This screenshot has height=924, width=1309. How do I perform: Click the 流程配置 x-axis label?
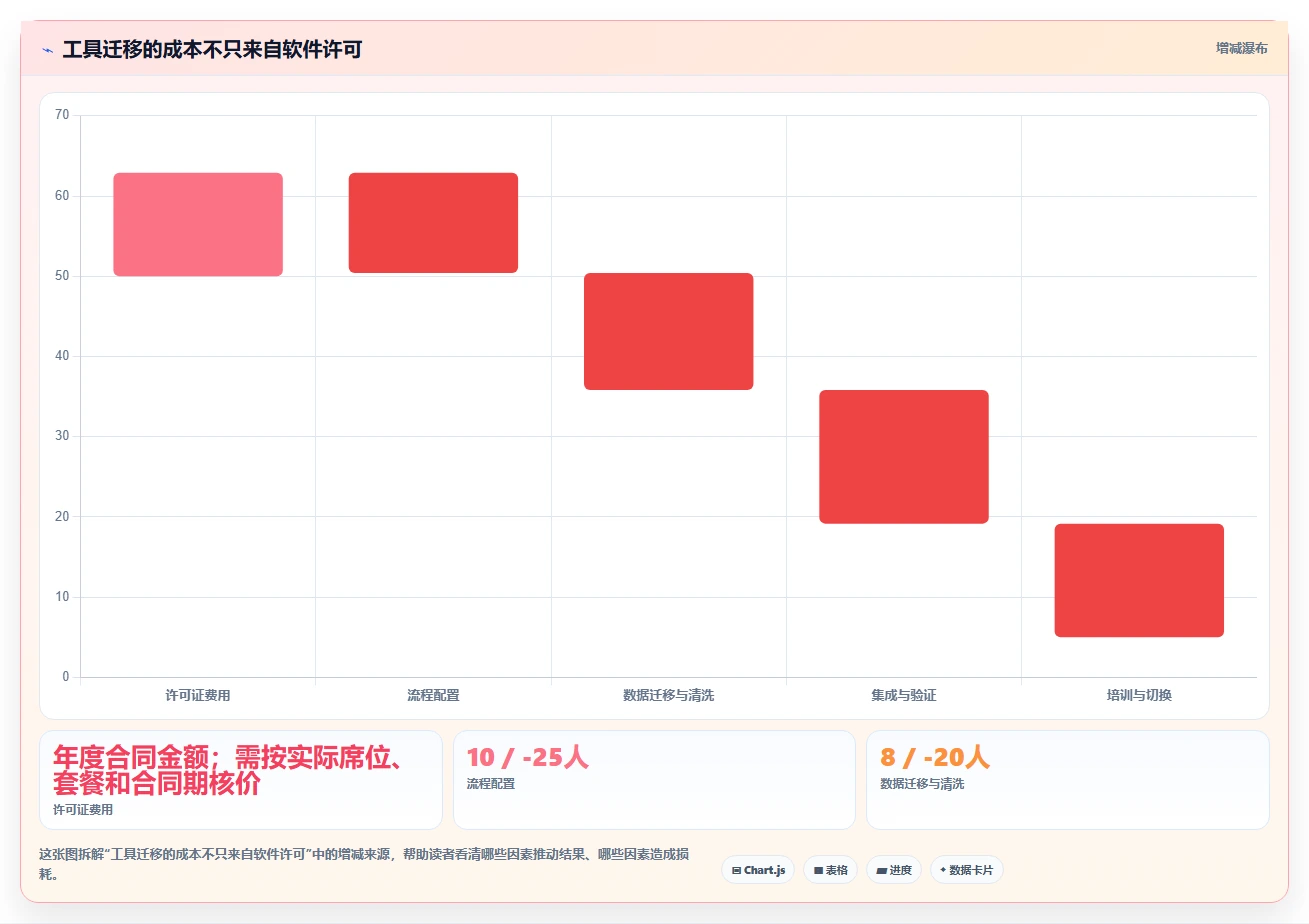[433, 695]
